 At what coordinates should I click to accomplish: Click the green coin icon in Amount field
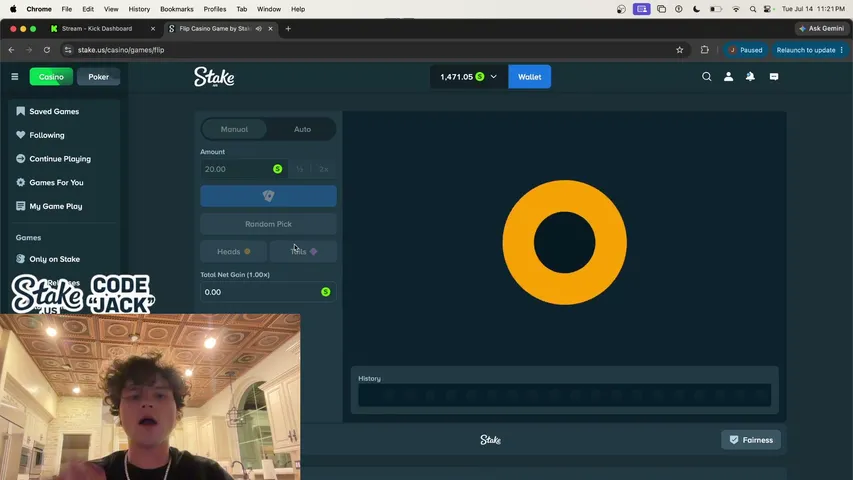click(277, 169)
